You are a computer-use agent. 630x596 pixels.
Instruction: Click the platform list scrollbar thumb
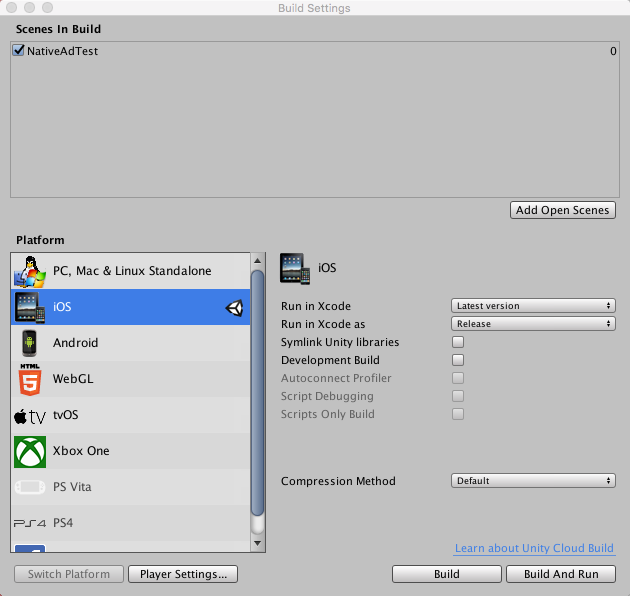(x=258, y=393)
